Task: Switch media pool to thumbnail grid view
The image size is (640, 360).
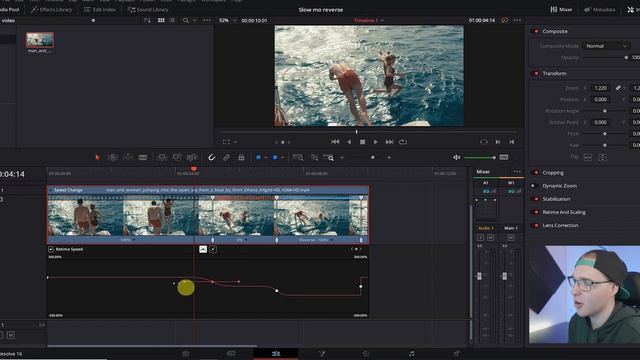Action: coord(161,20)
